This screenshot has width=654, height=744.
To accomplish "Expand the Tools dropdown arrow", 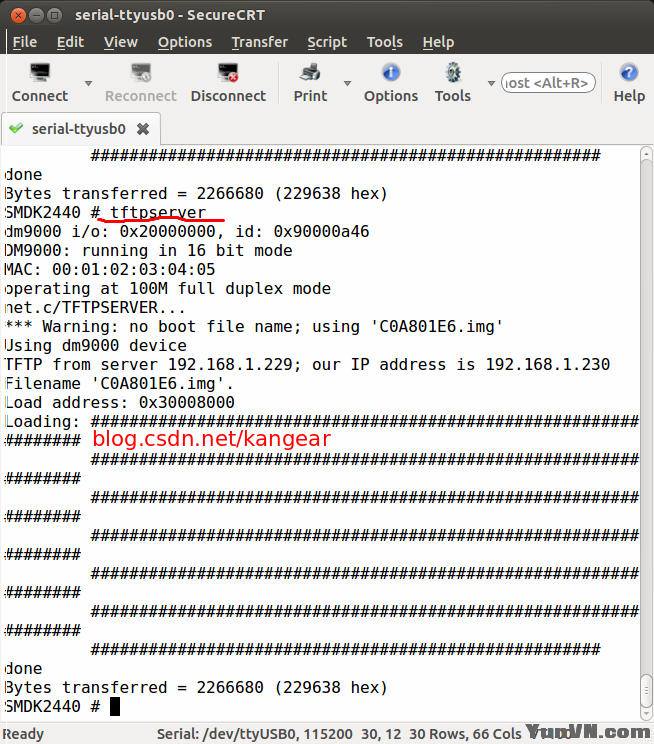I will pos(491,83).
